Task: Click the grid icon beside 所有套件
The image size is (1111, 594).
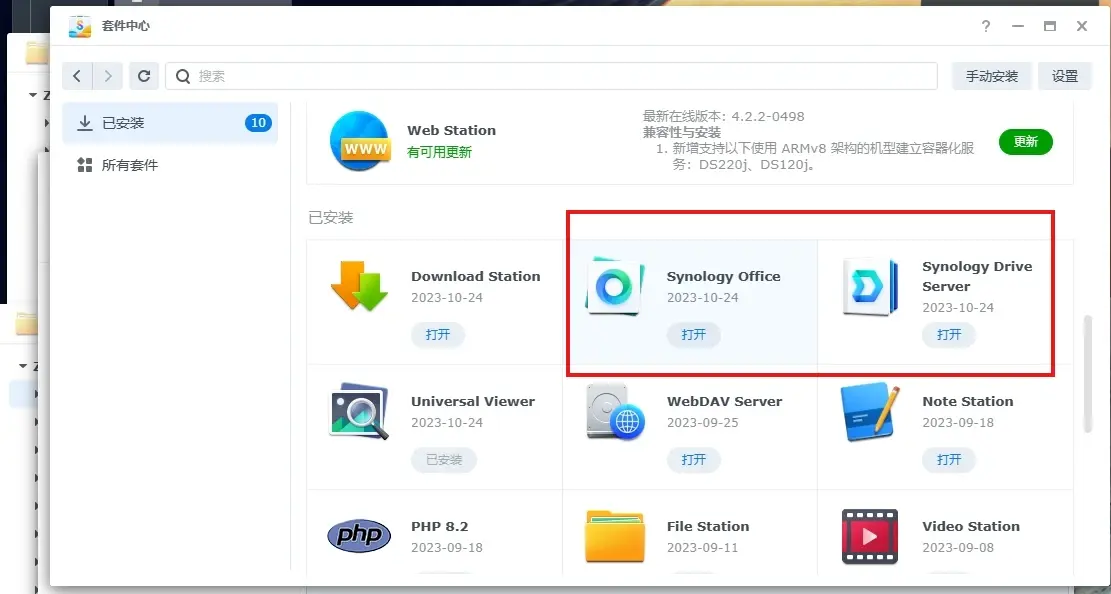Action: 85,165
